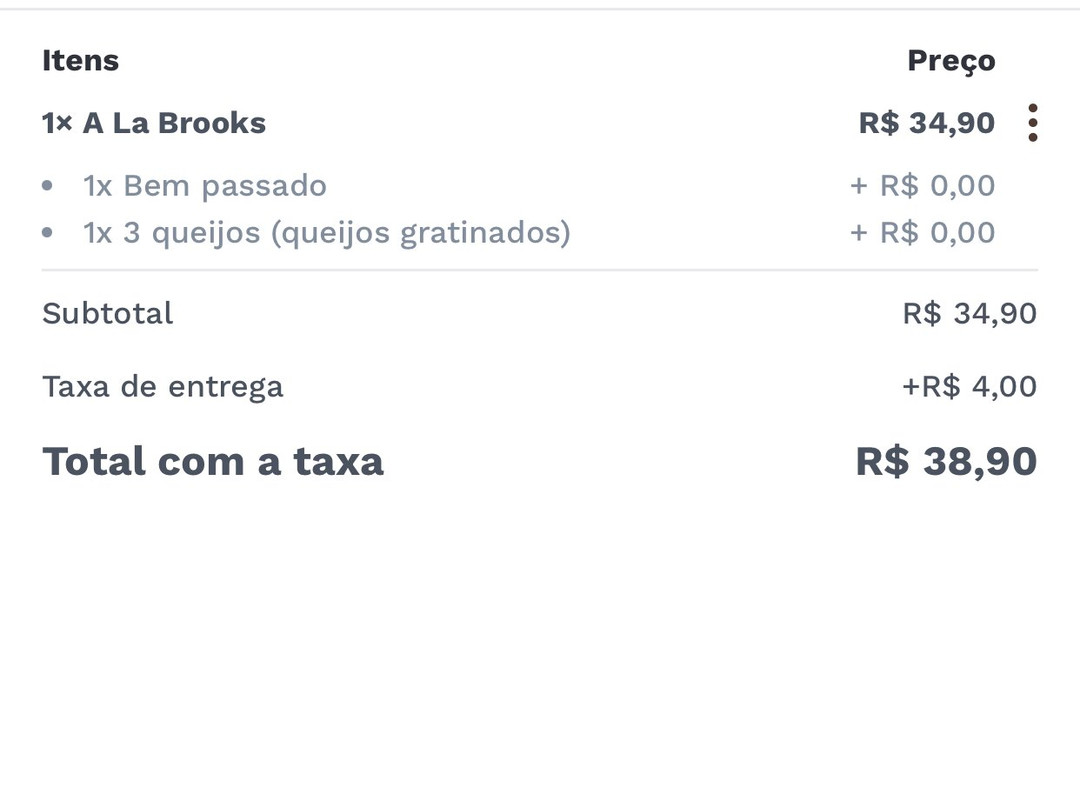Screen dimensions: 1080x808
Task: Click the Subtotal label
Action: 108,313
